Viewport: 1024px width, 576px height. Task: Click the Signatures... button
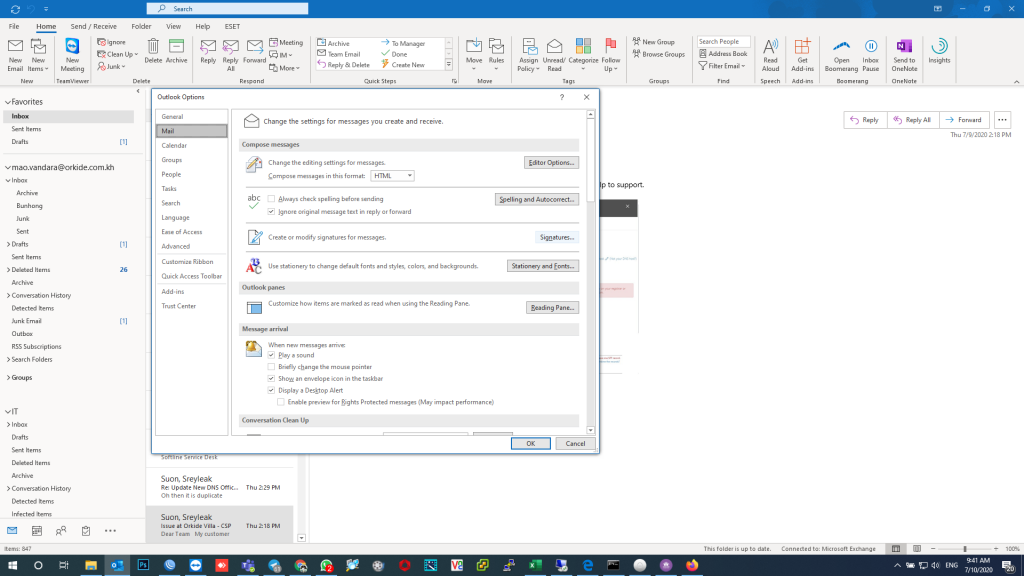tap(557, 237)
